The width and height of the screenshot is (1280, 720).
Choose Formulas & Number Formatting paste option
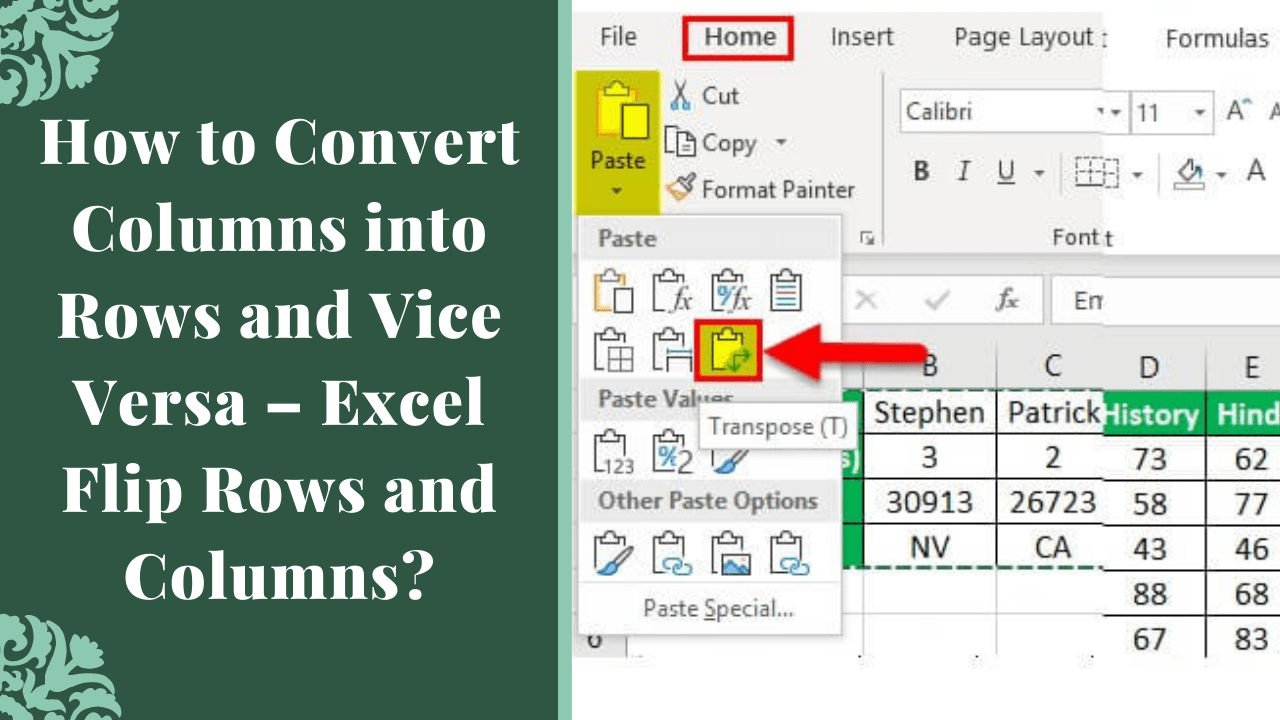[729, 291]
